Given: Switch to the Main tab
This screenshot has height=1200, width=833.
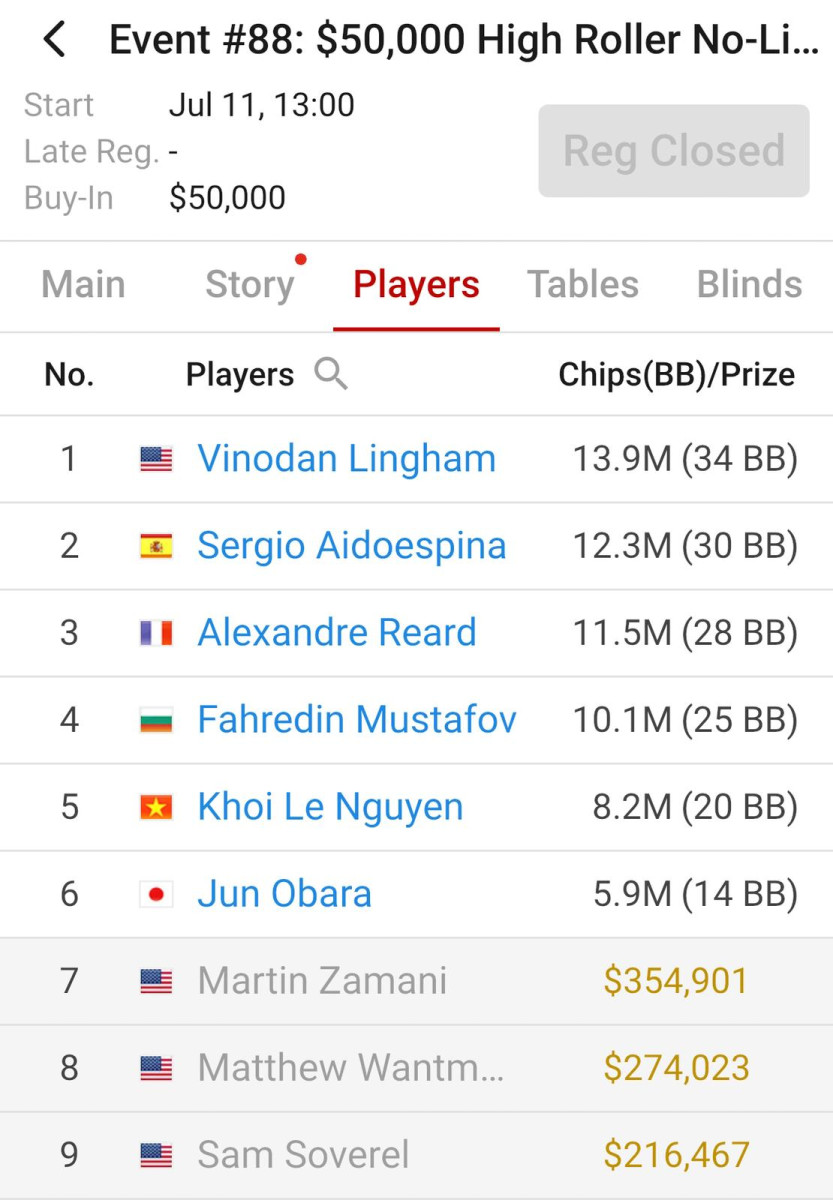Looking at the screenshot, I should [x=84, y=285].
